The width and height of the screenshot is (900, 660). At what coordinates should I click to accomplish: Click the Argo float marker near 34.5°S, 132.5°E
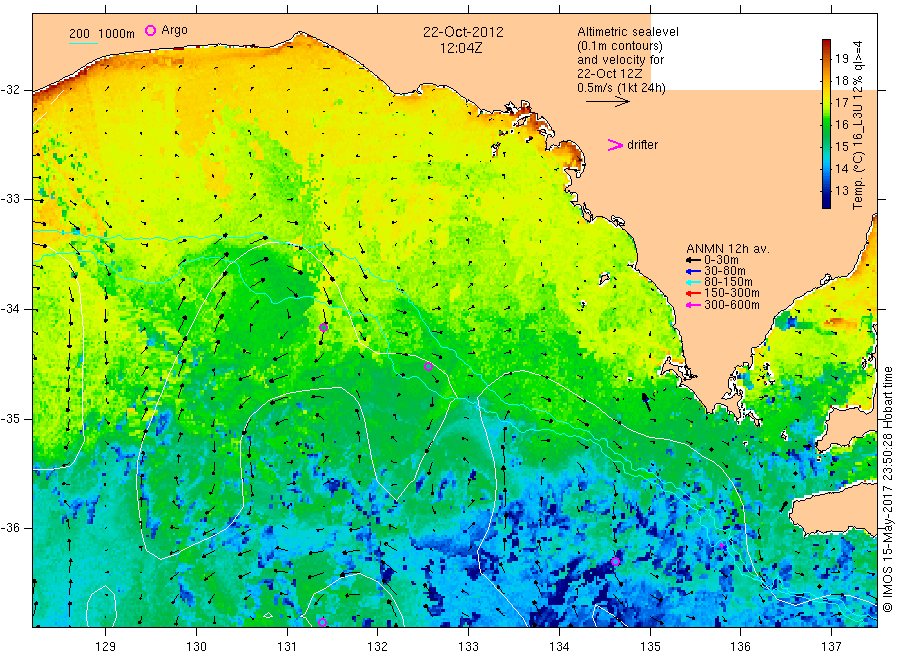(428, 367)
